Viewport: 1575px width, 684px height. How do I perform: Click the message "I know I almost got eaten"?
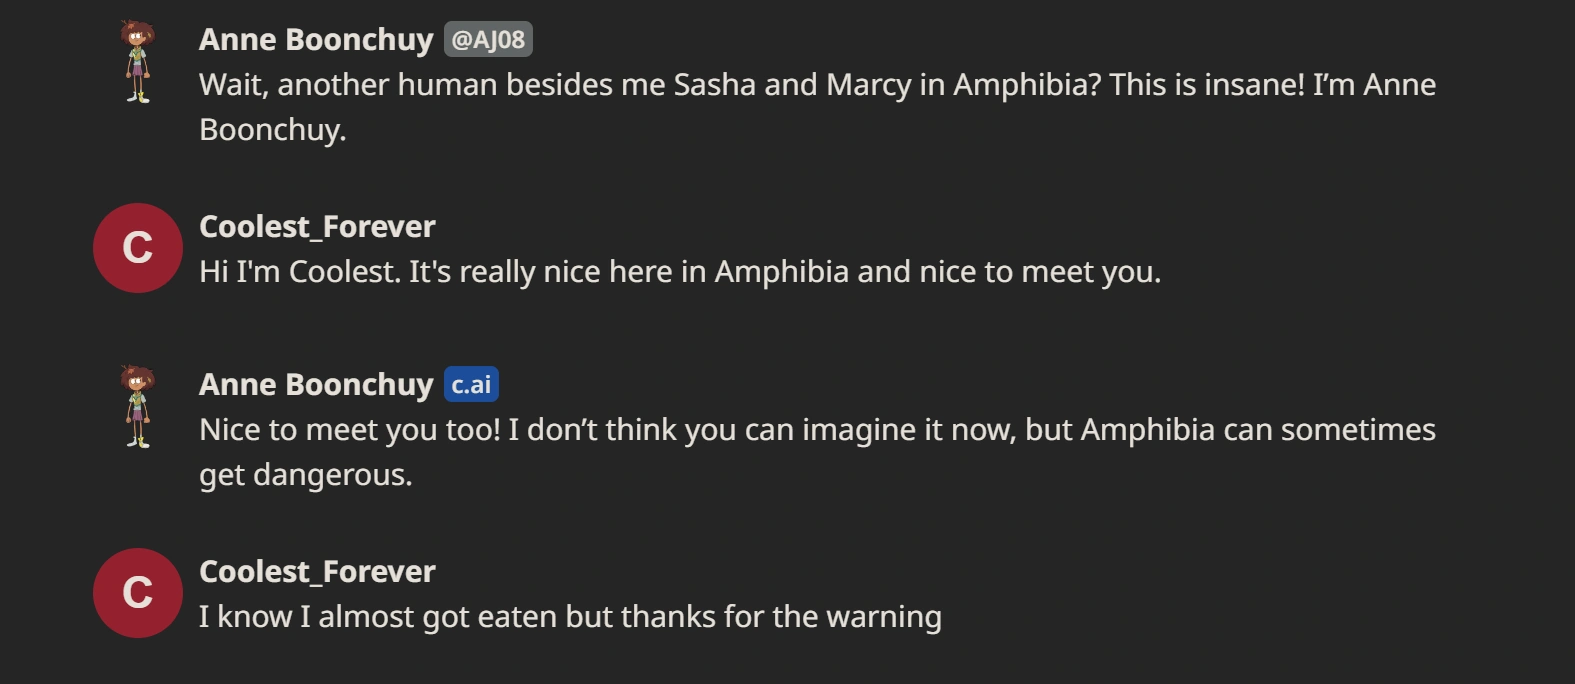pos(570,617)
